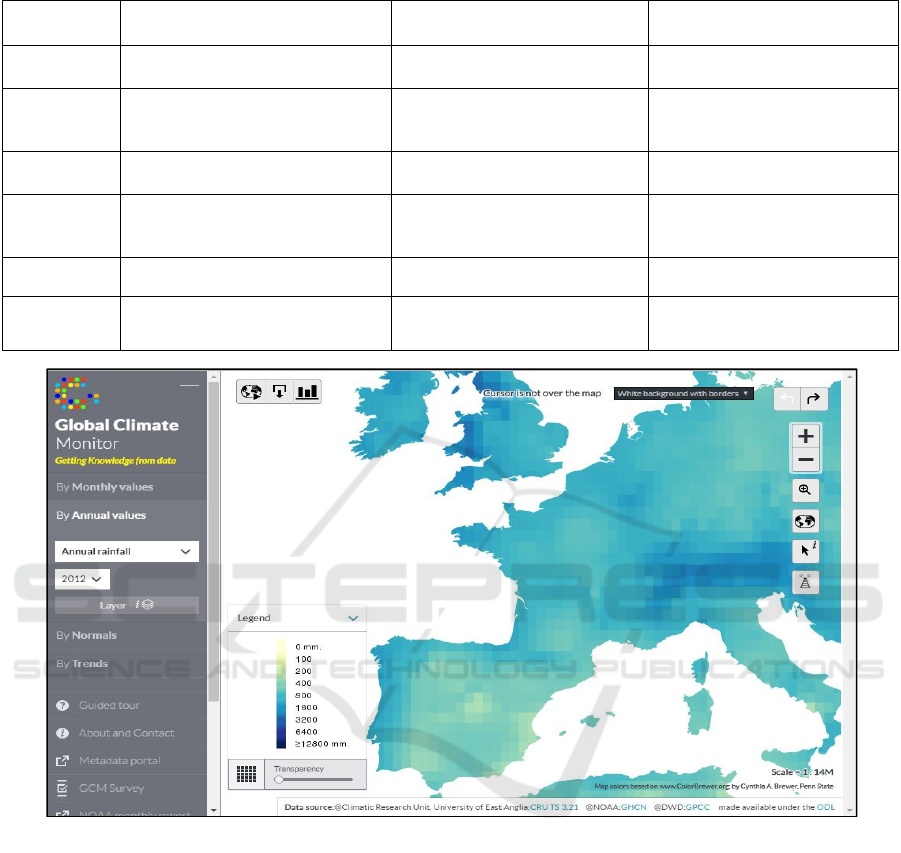Click the download icon in map toolbar
This screenshot has height=853, width=901.
tap(279, 392)
